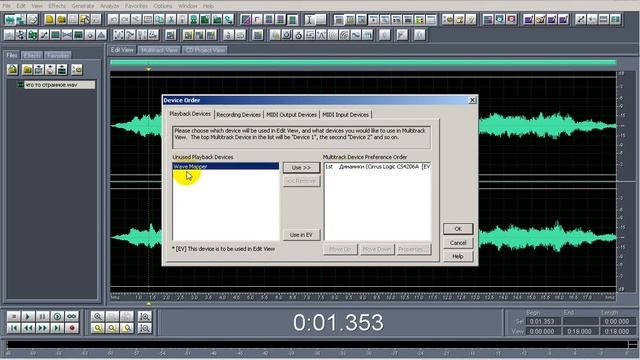Select the Edit View tab
The height and width of the screenshot is (360, 640).
(x=122, y=50)
